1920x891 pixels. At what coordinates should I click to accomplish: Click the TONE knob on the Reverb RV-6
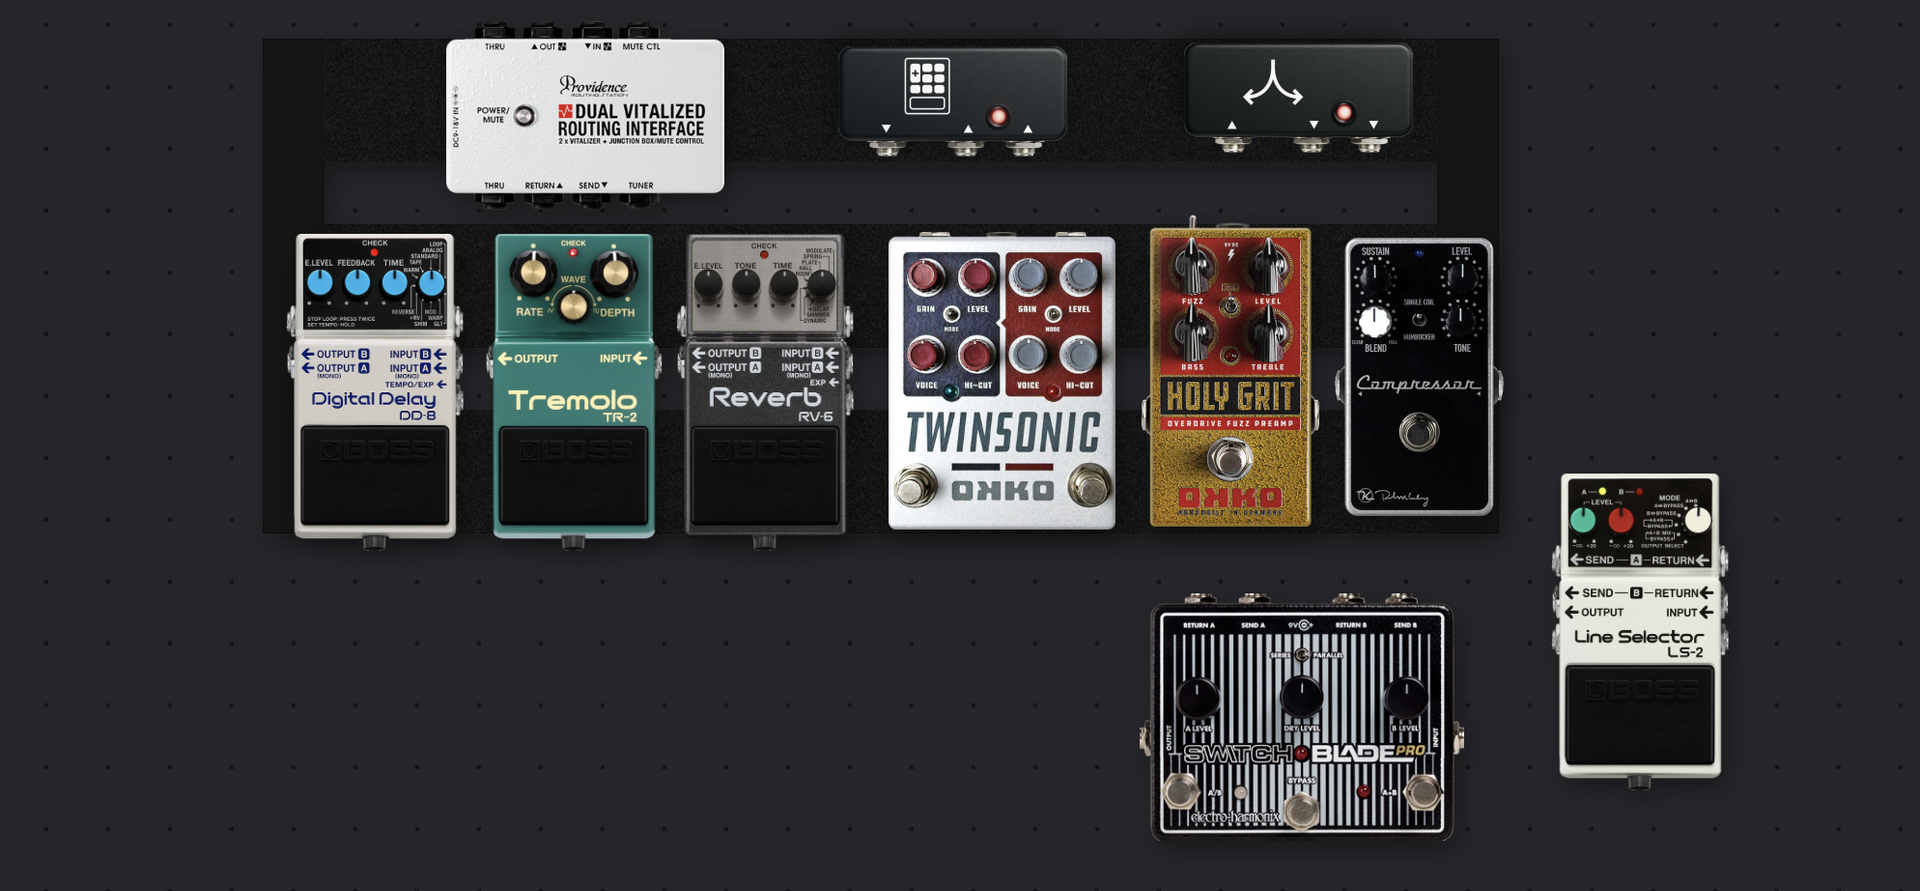746,287
